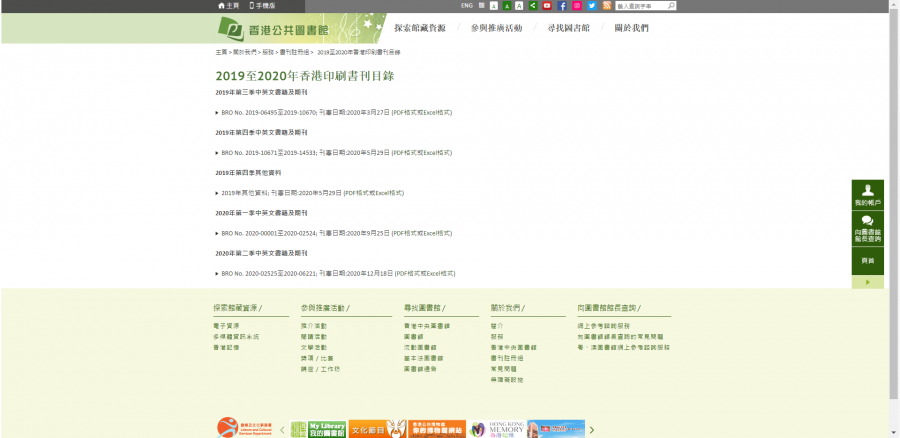Open the 參與推廣活動 menu

point(496,28)
